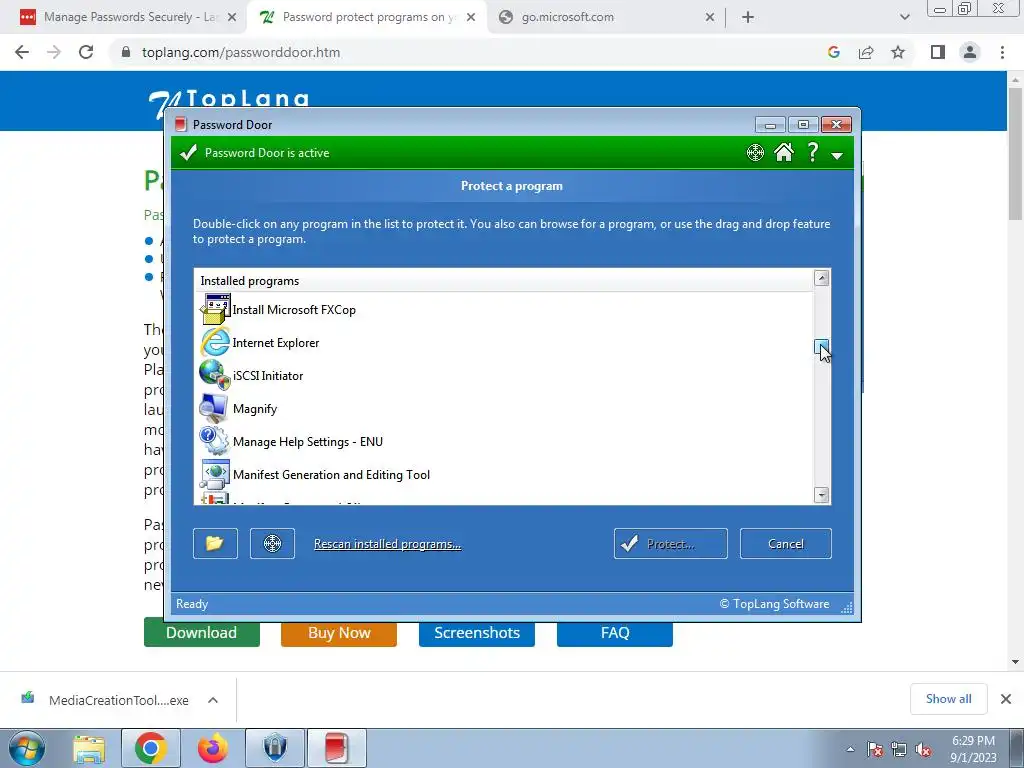Open Windows Explorer from taskbar
This screenshot has height=768, width=1024.
(89, 748)
